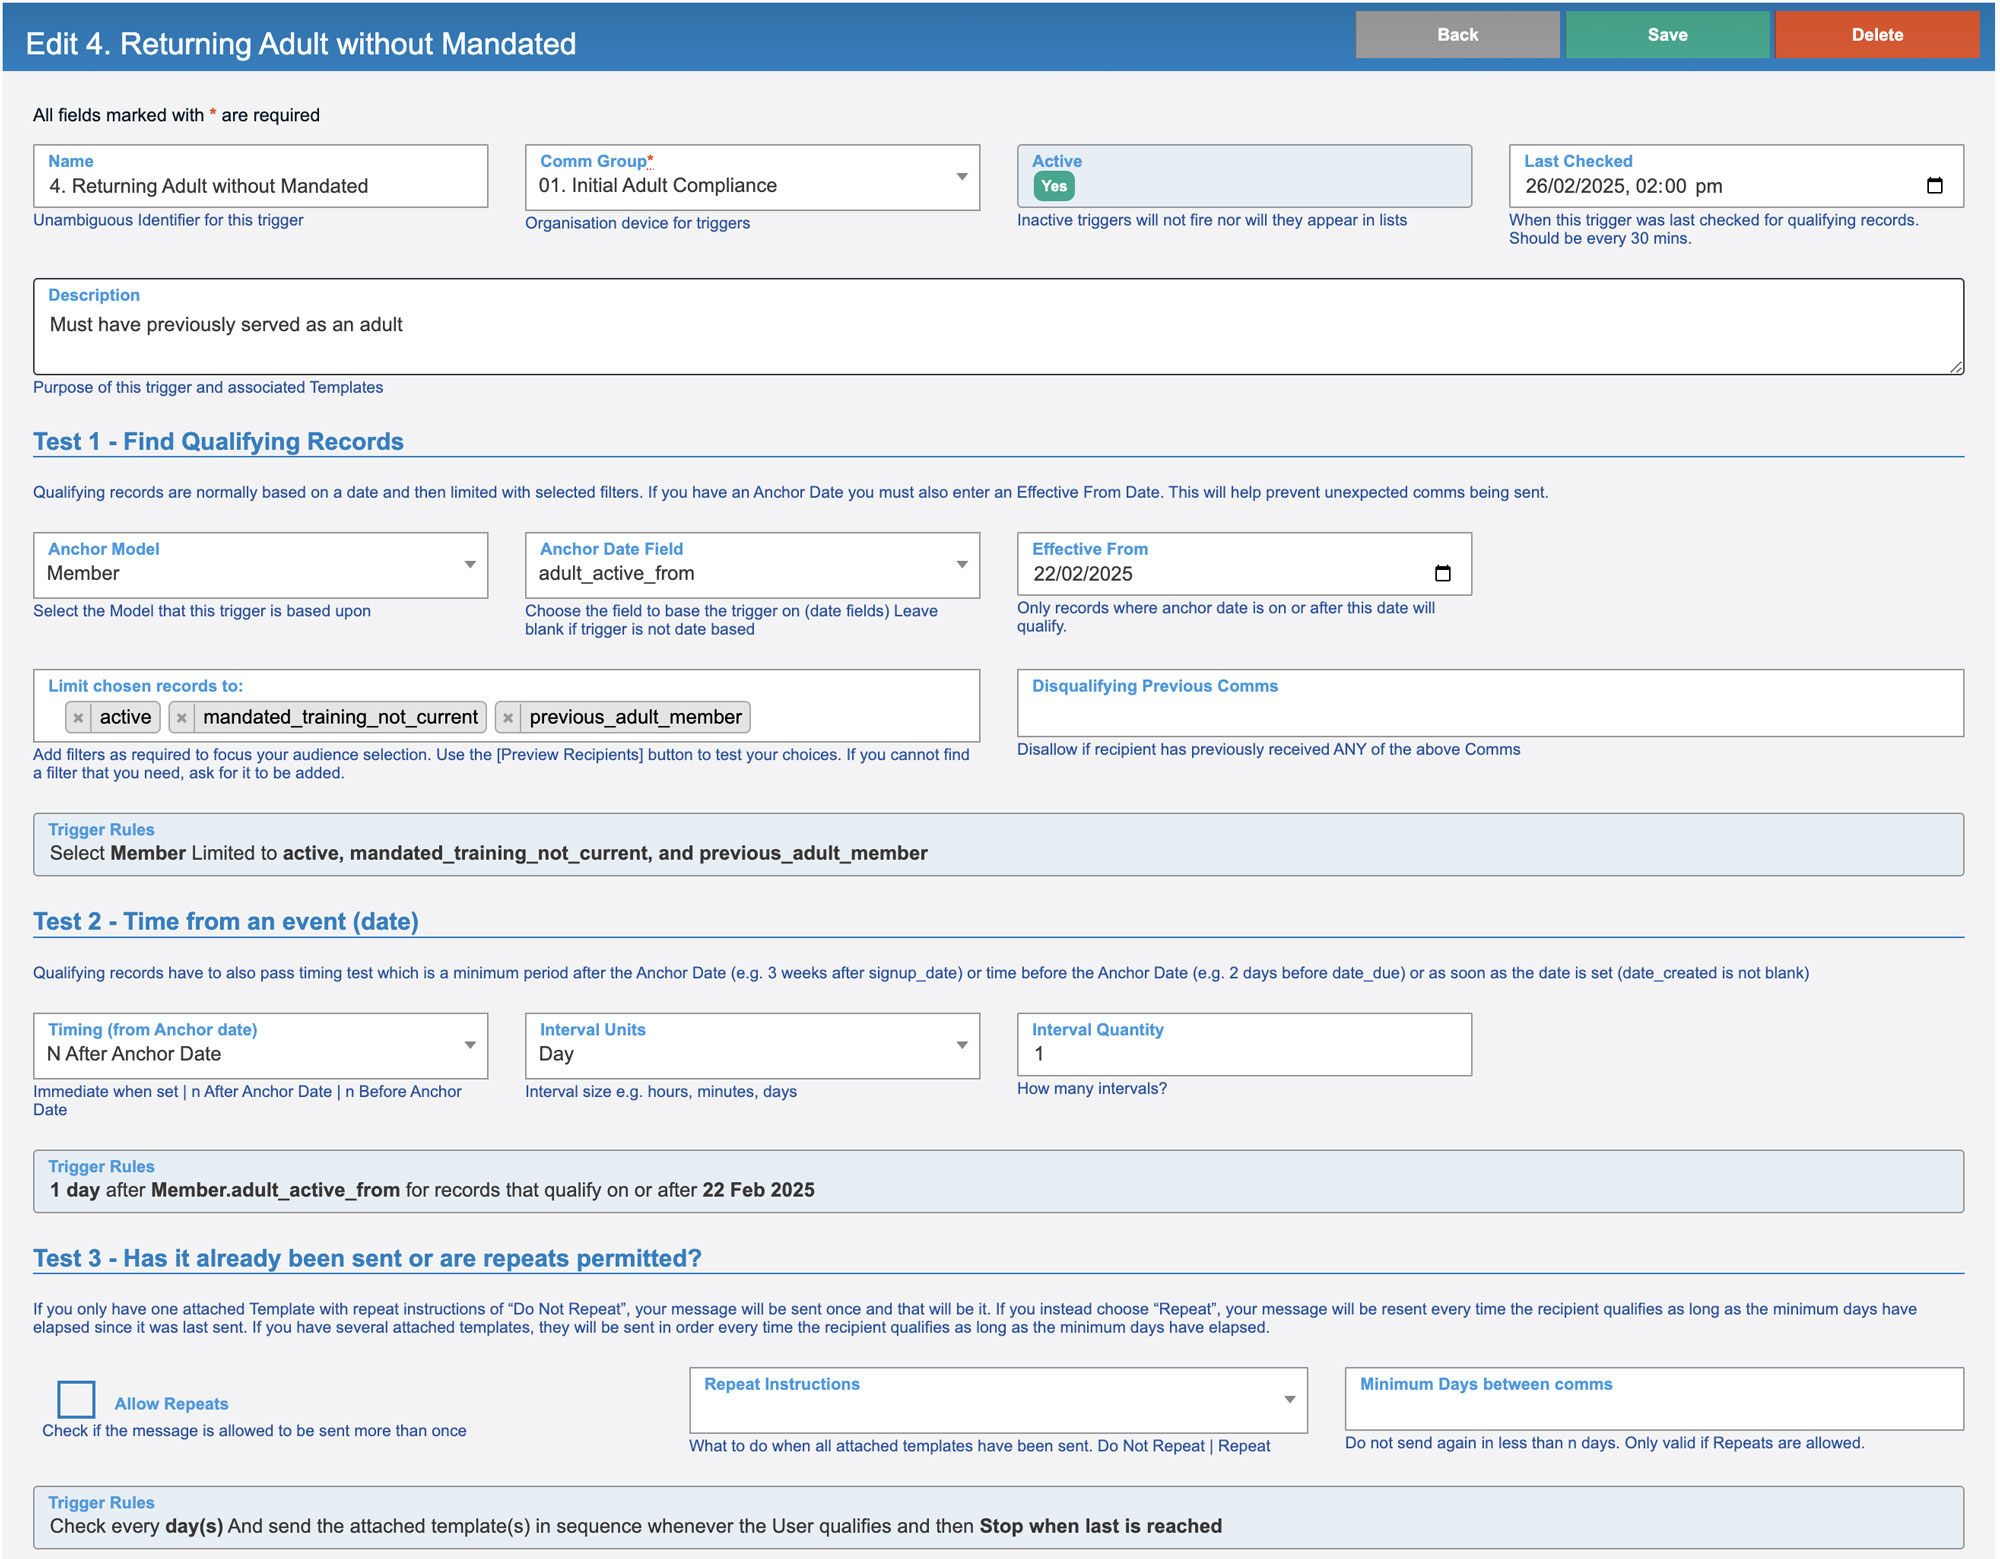This screenshot has height=1559, width=2000.
Task: Remove the mandated_training_not_current filter tag
Action: [x=182, y=718]
